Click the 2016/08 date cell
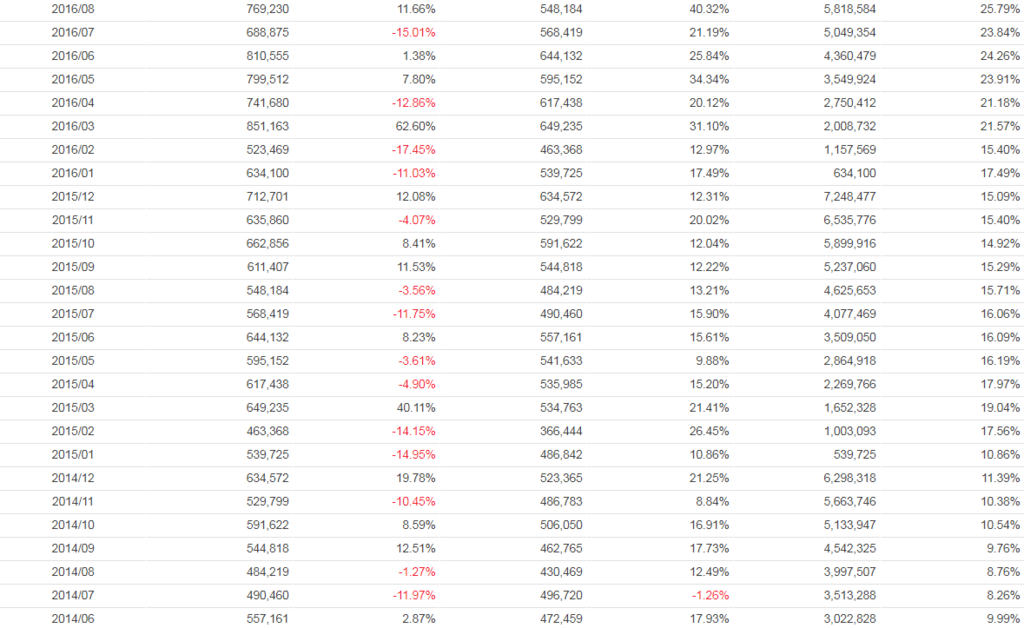Image resolution: width=1024 pixels, height=628 pixels. 73,9
